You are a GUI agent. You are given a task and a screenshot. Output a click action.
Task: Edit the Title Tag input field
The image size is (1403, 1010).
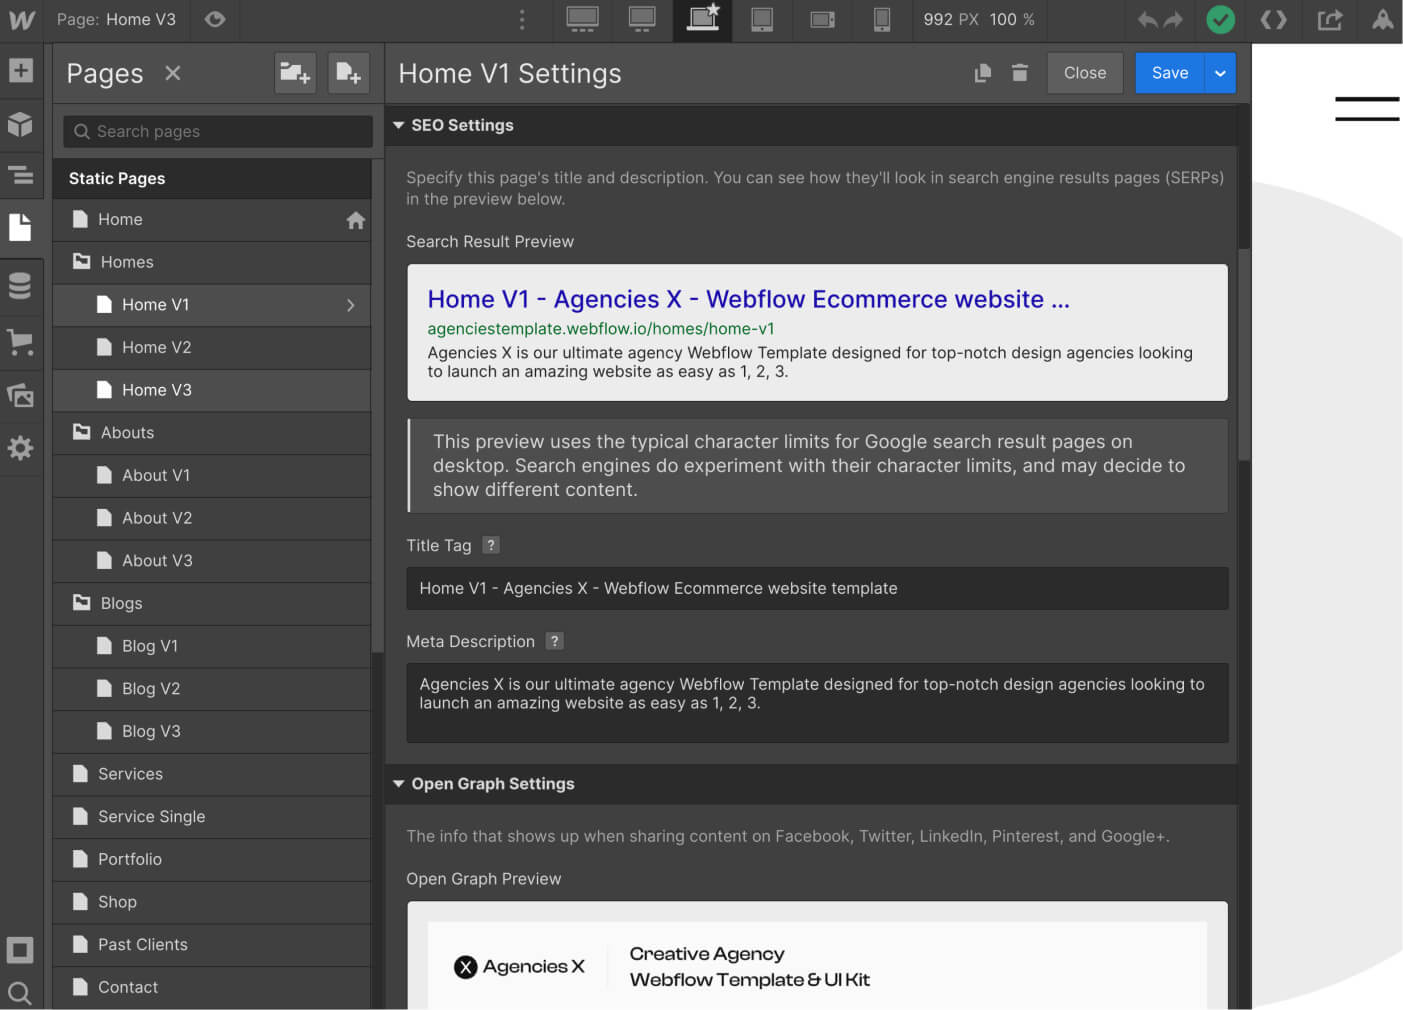tap(817, 588)
